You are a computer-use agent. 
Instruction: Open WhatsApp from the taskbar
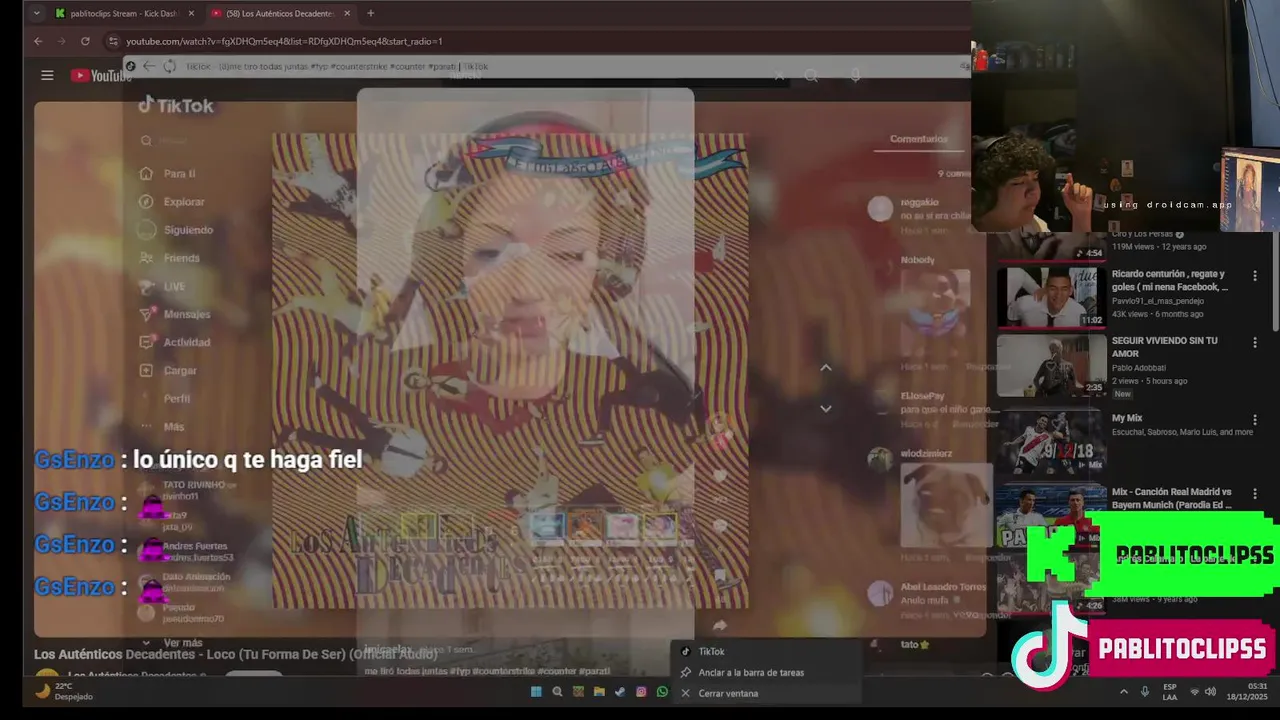click(x=662, y=692)
